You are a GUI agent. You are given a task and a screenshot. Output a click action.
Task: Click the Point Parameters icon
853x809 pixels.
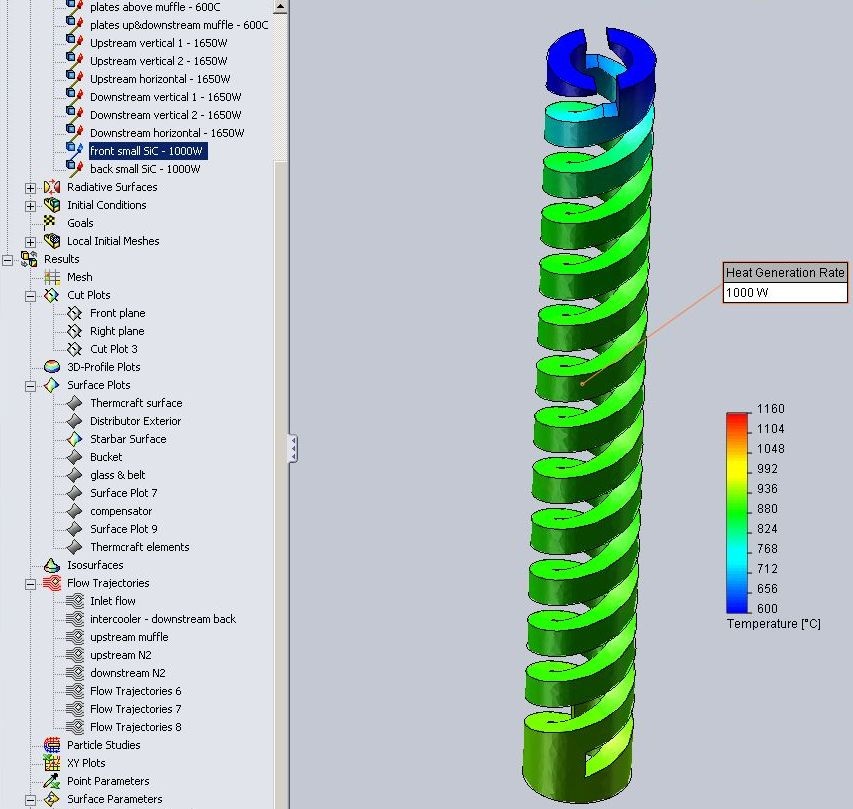(x=52, y=781)
